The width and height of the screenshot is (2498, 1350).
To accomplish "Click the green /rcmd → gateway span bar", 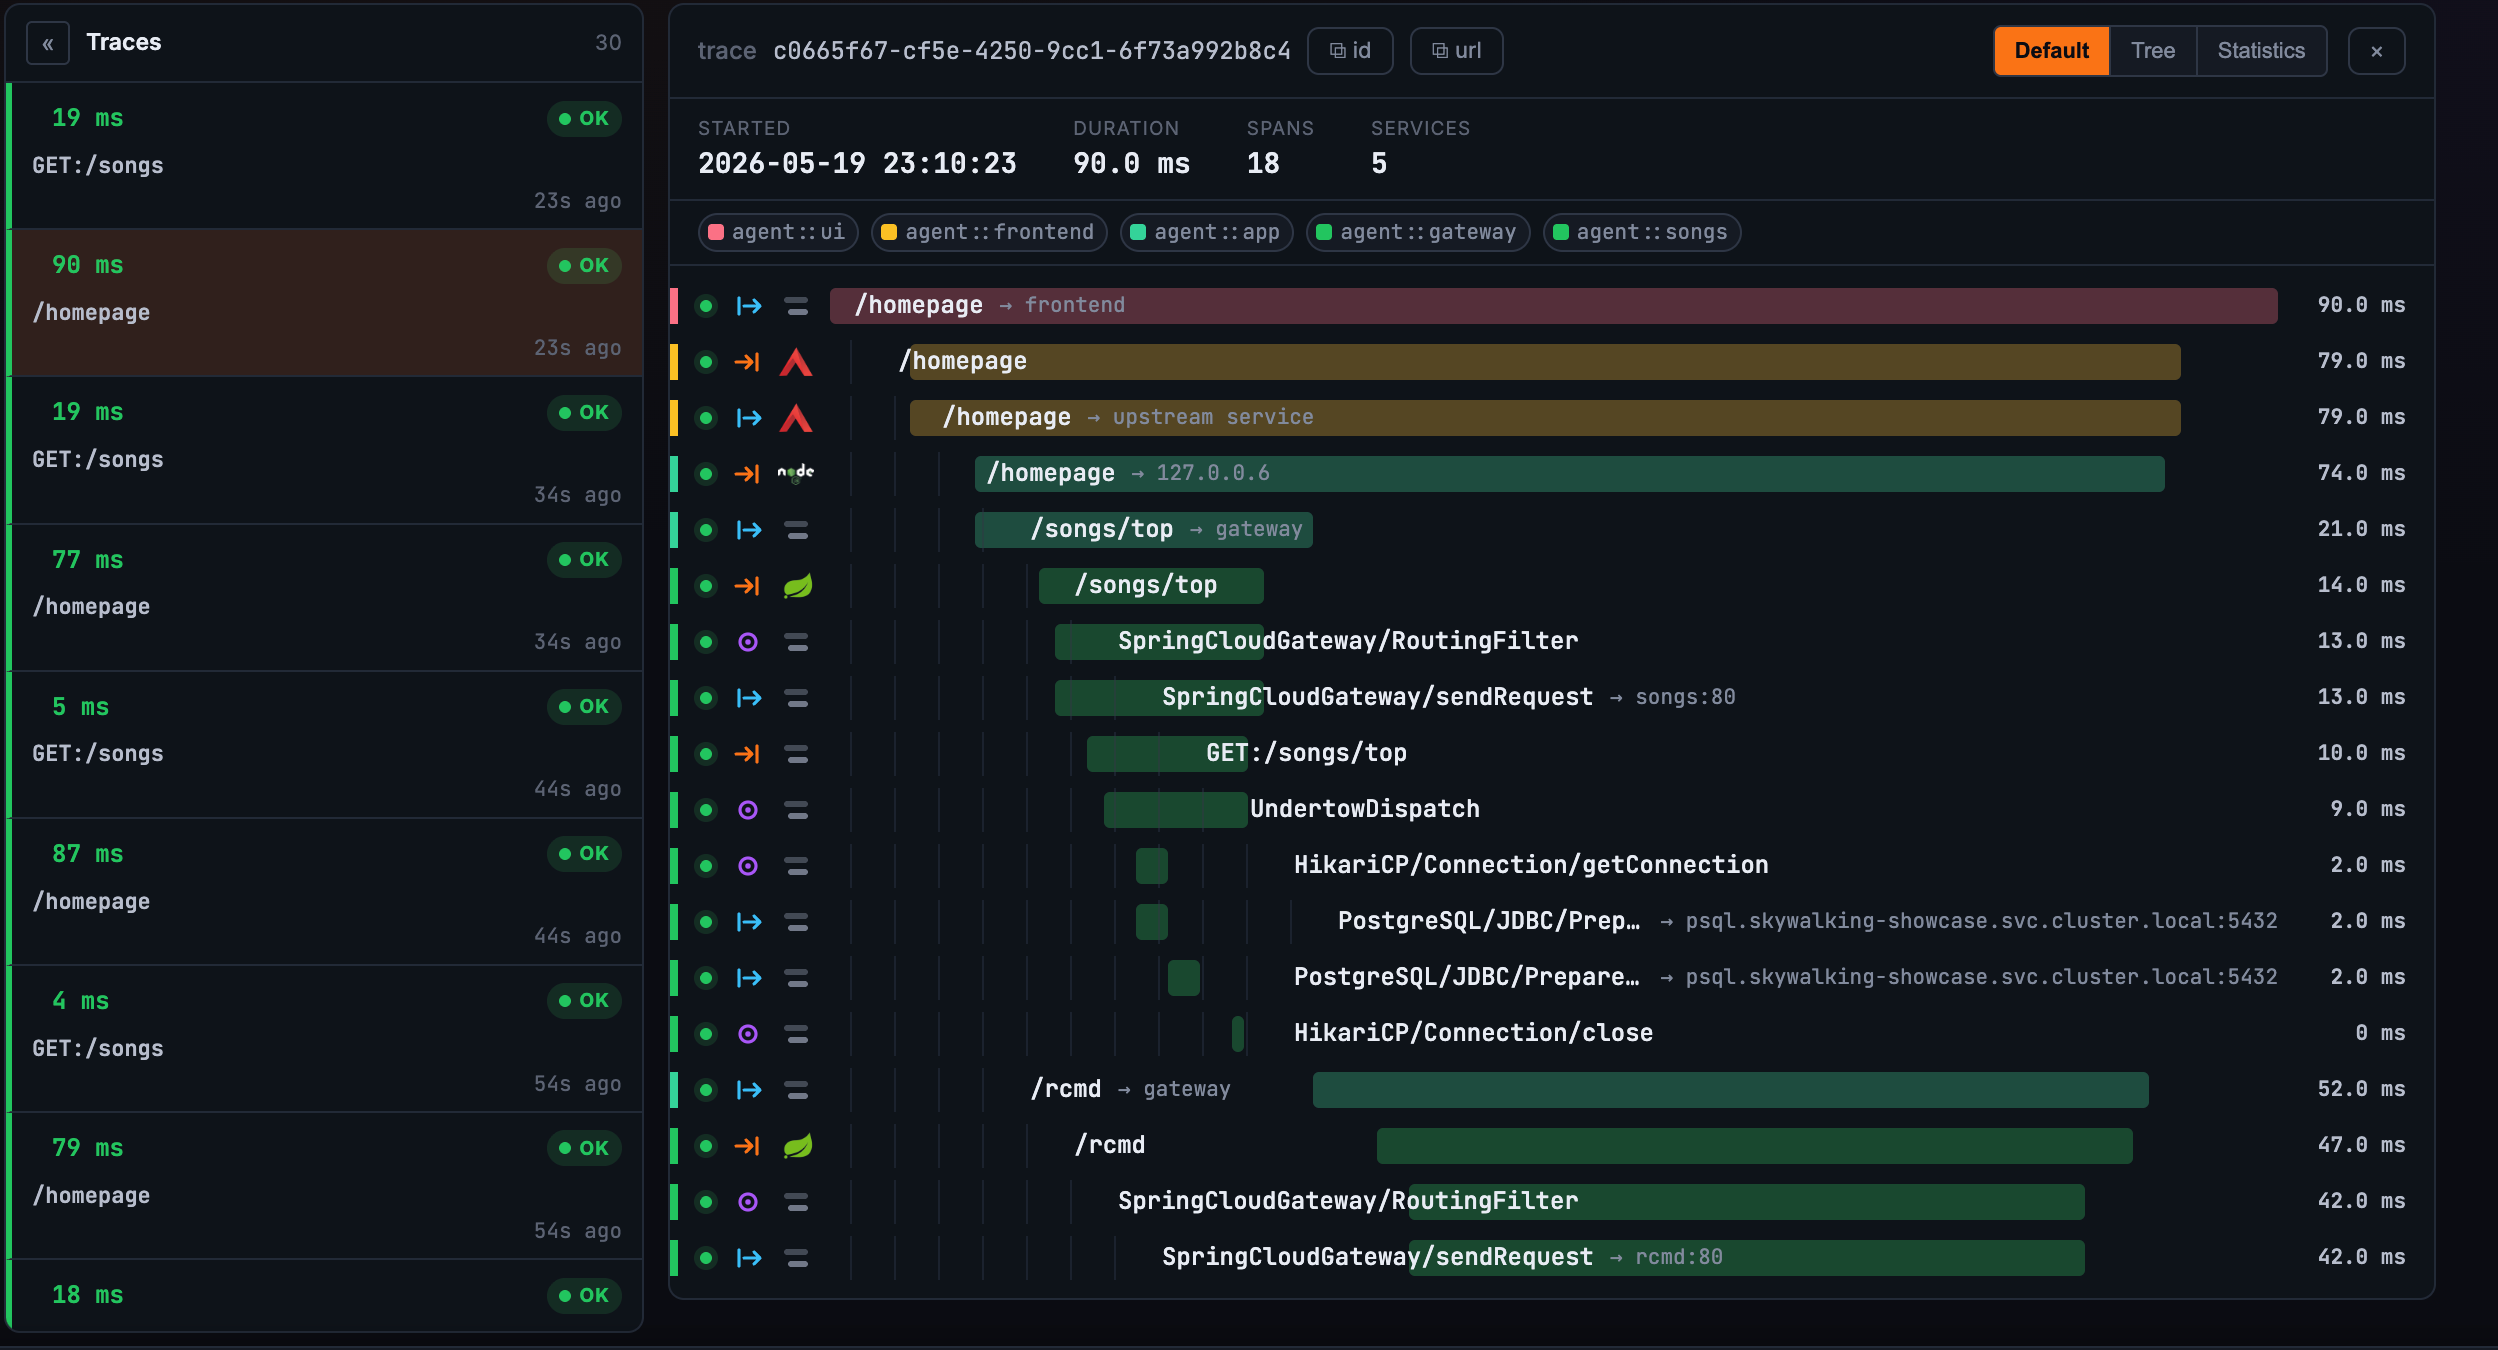I will (x=1730, y=1090).
